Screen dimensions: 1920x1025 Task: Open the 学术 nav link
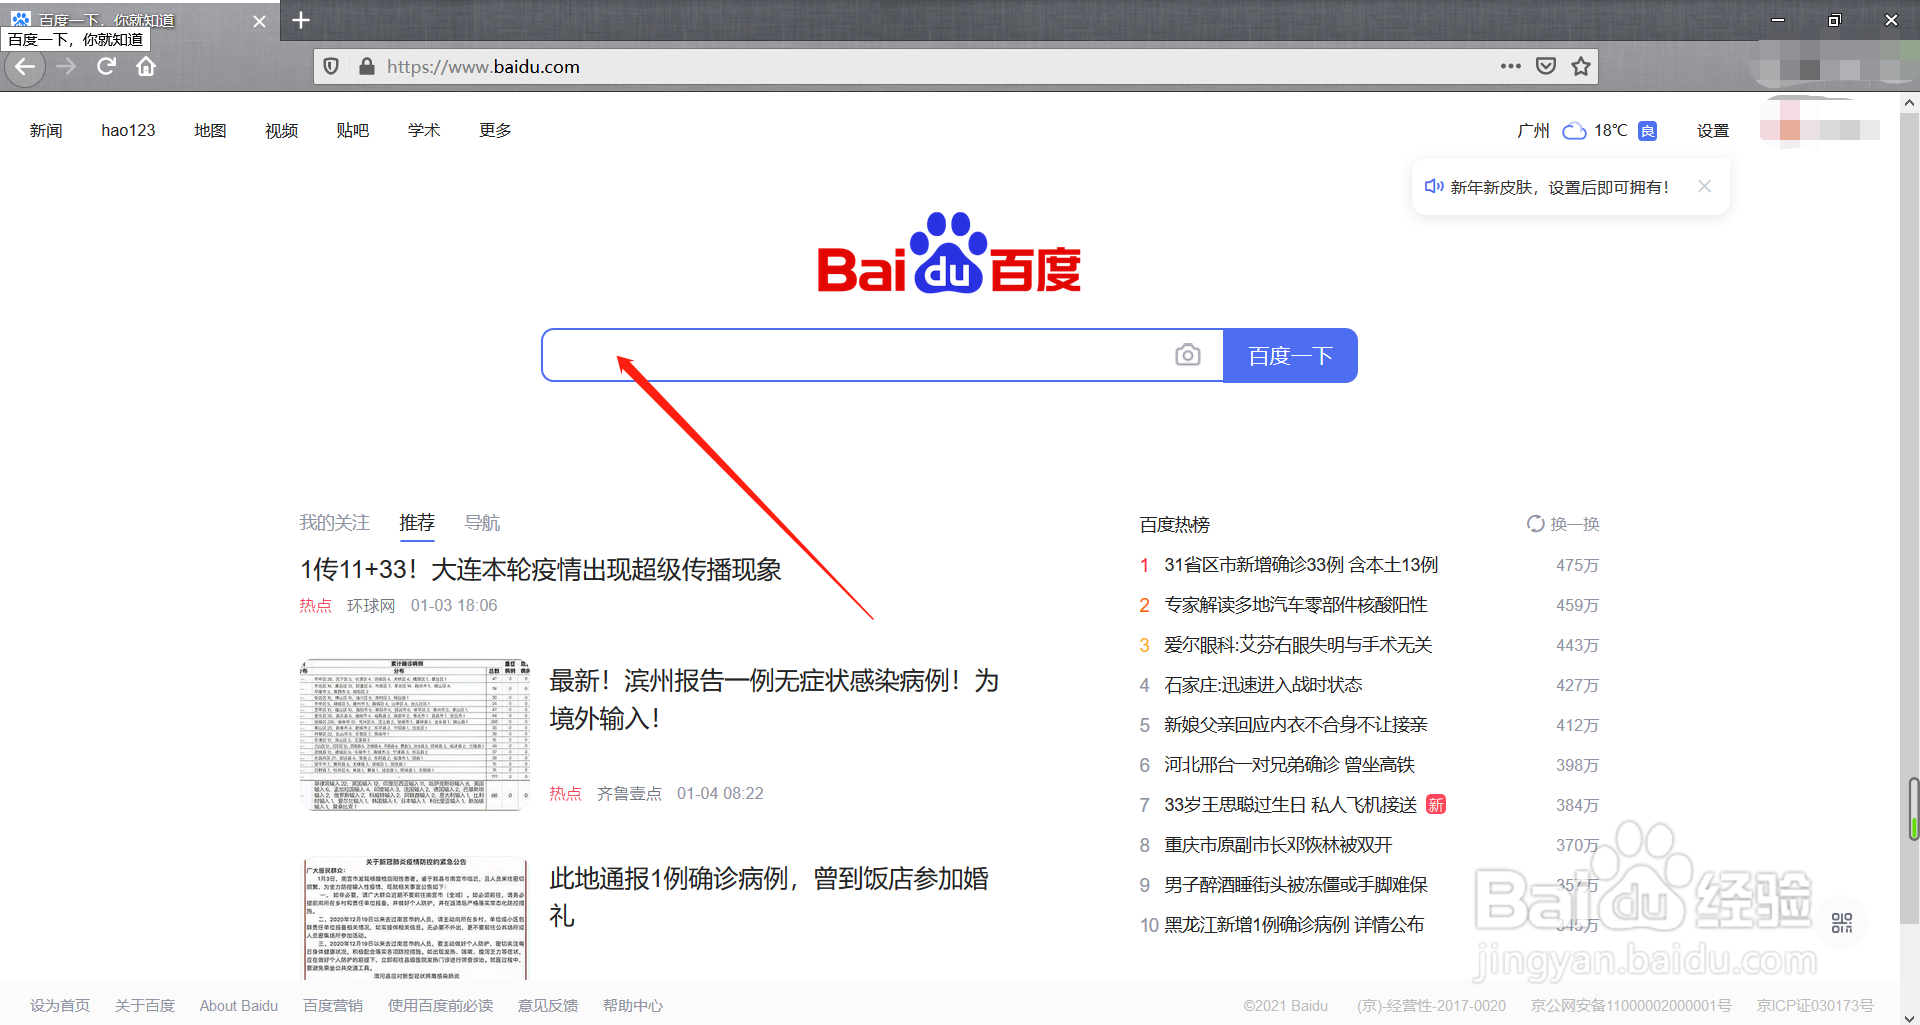[x=424, y=131]
